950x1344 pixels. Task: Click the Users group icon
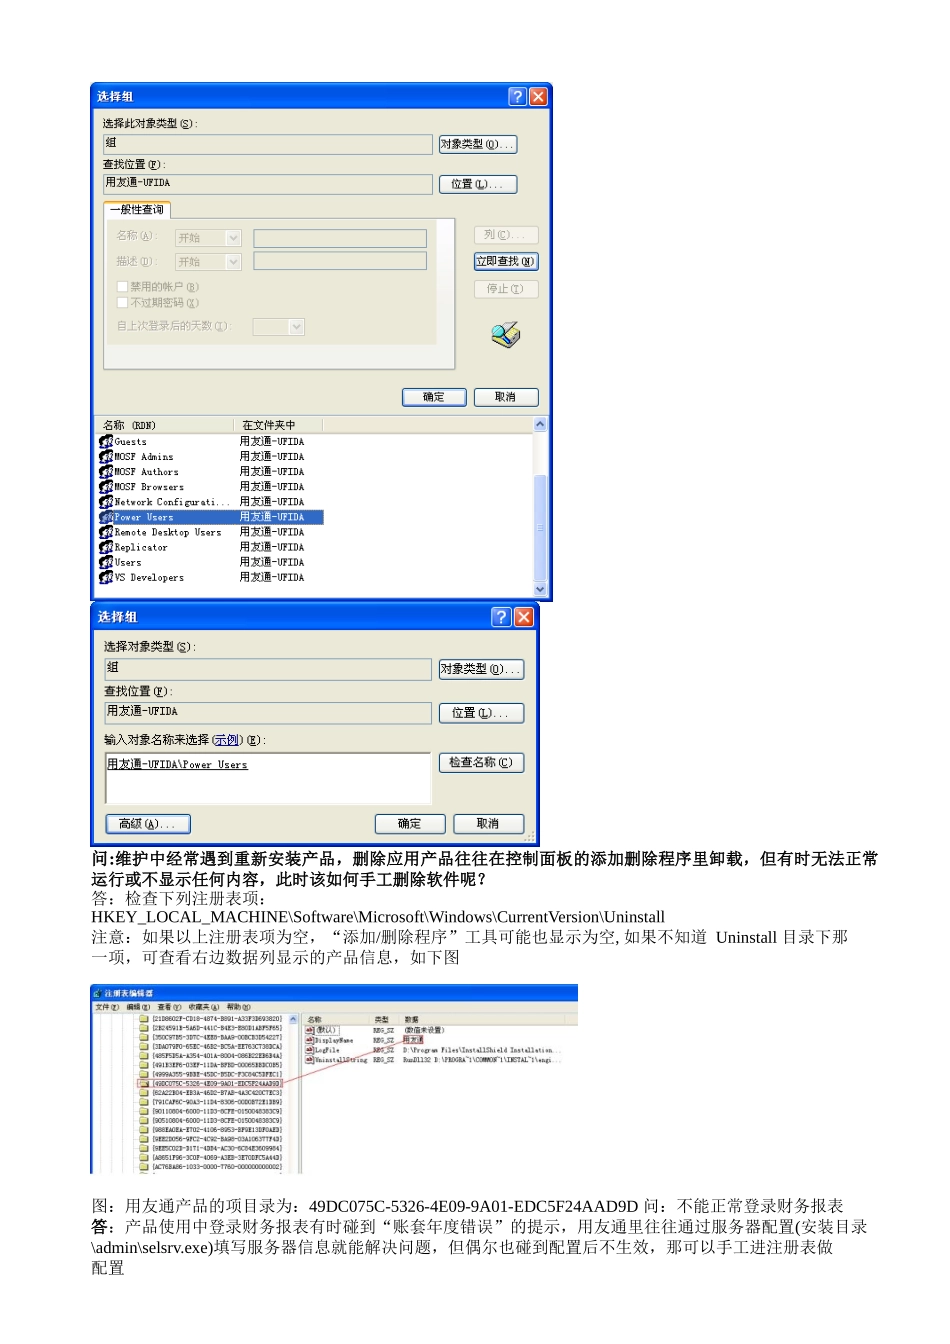tap(106, 562)
